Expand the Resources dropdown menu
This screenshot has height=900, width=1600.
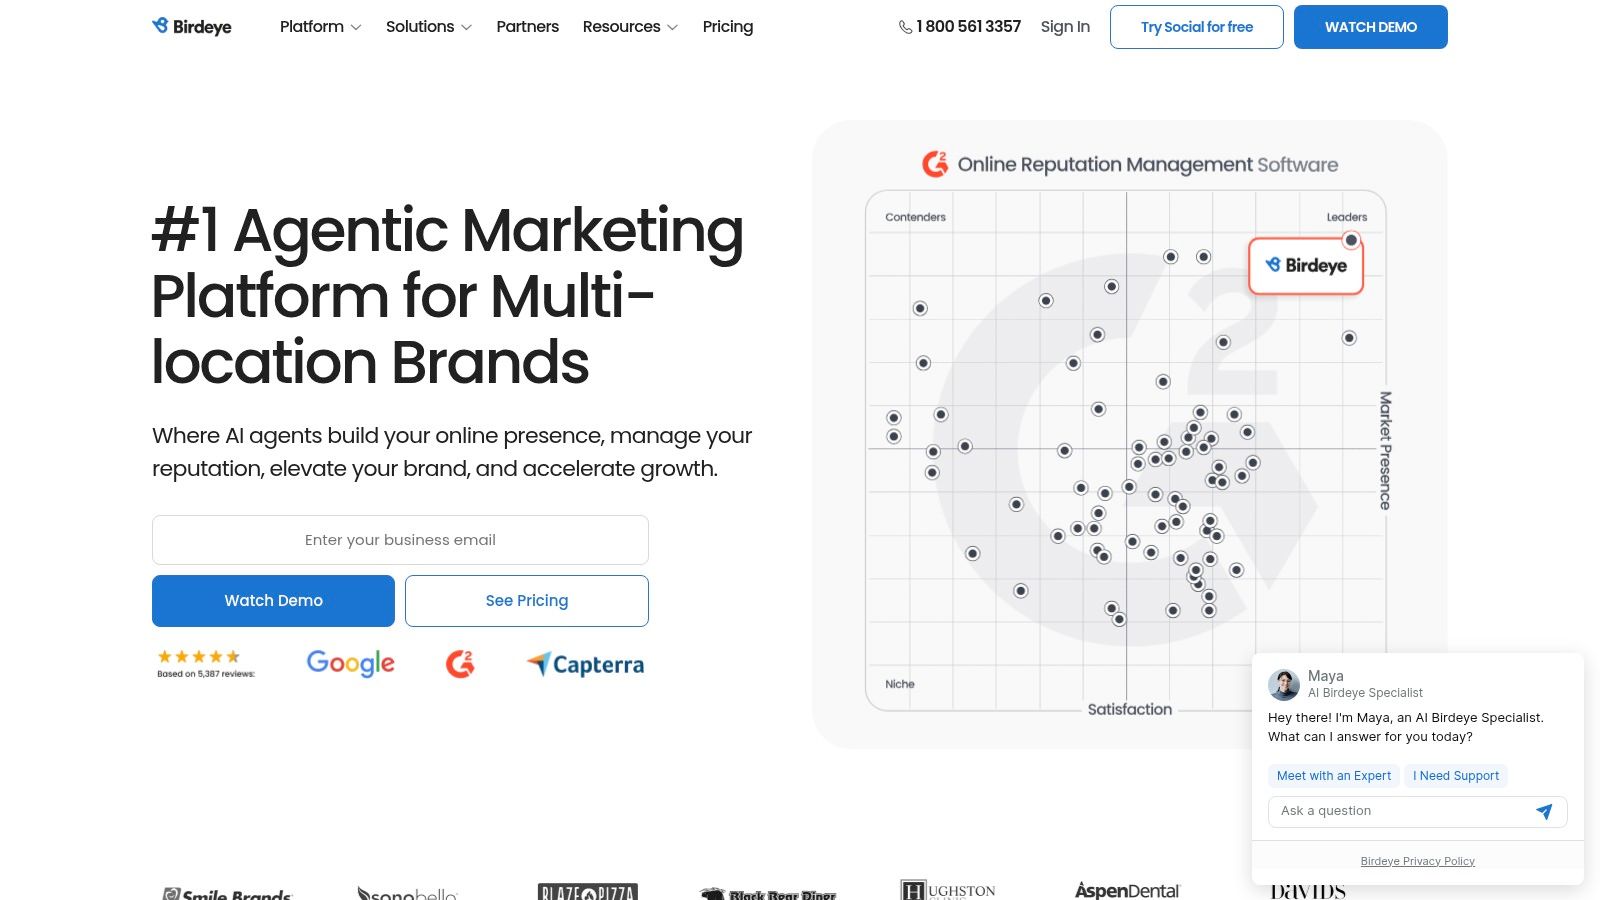tap(630, 27)
